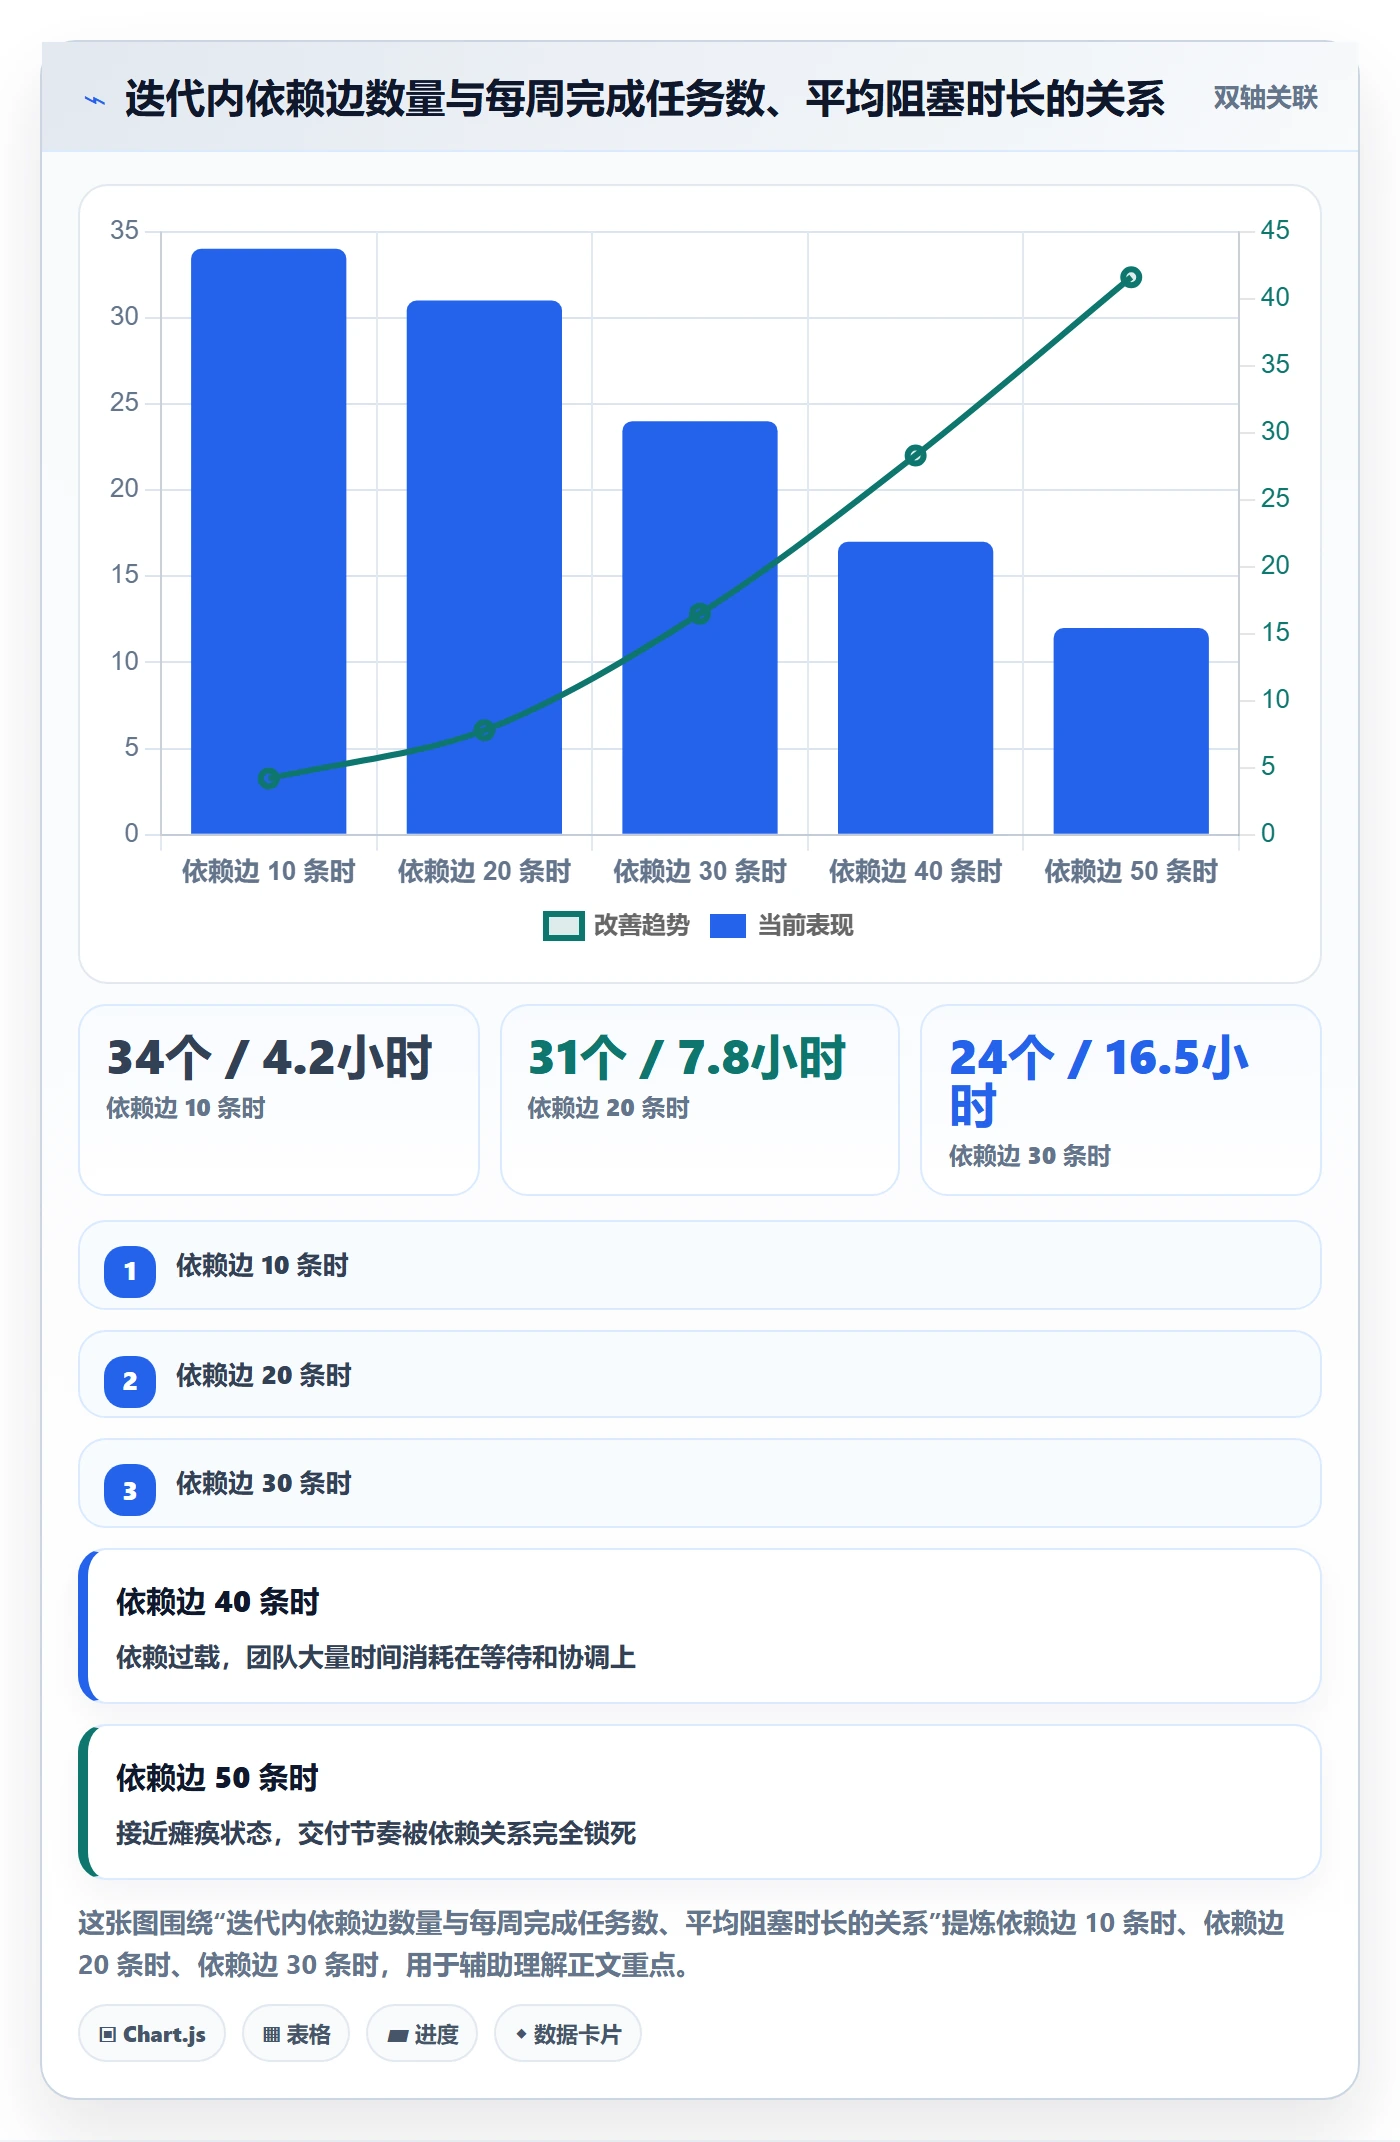Click the main chart title text
1400x2142 pixels.
tap(645, 99)
